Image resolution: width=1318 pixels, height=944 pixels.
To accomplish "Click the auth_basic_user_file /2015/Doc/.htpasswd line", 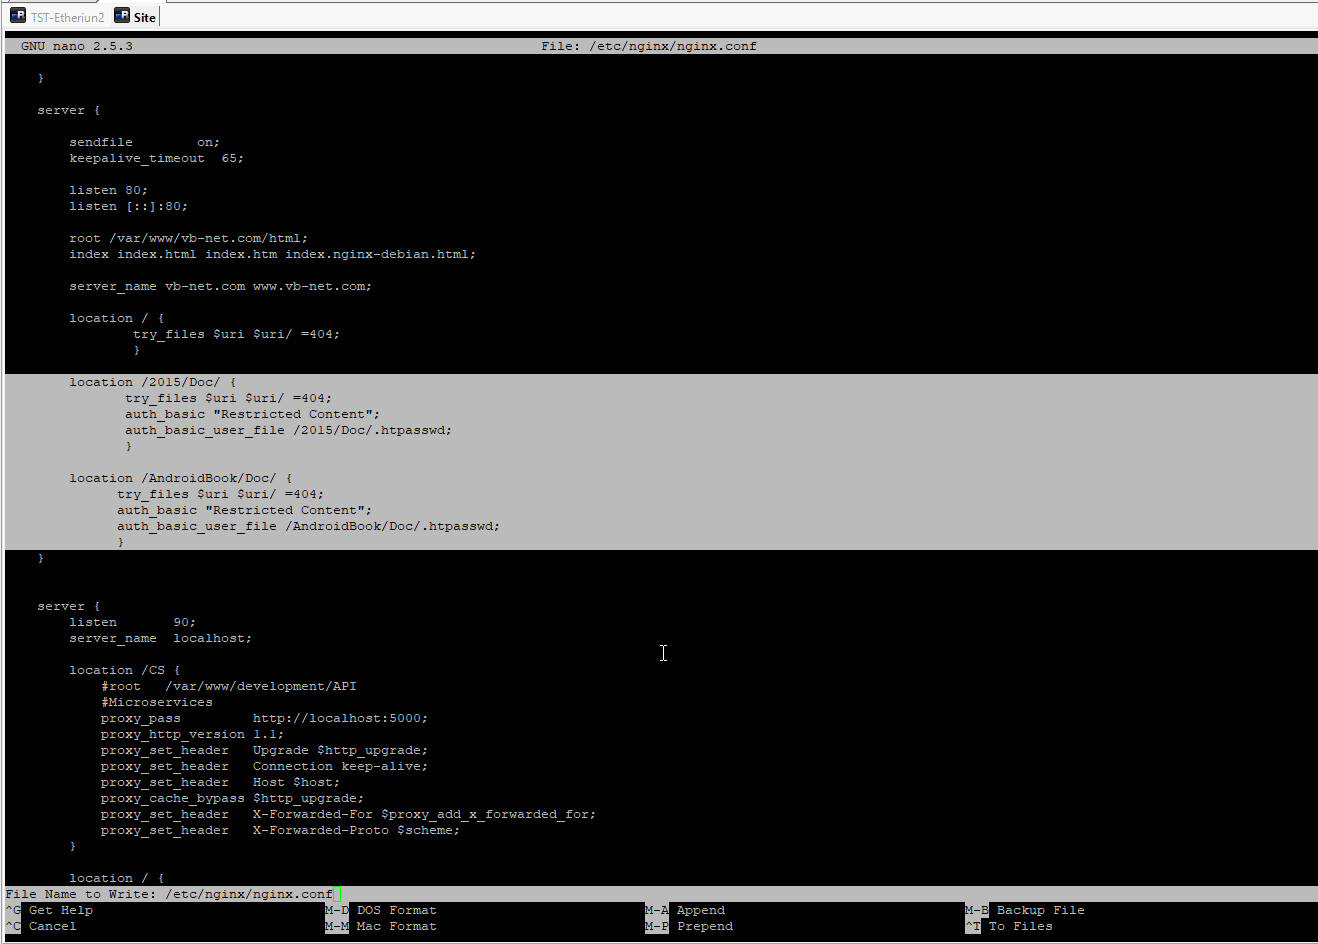I will click(x=289, y=430).
